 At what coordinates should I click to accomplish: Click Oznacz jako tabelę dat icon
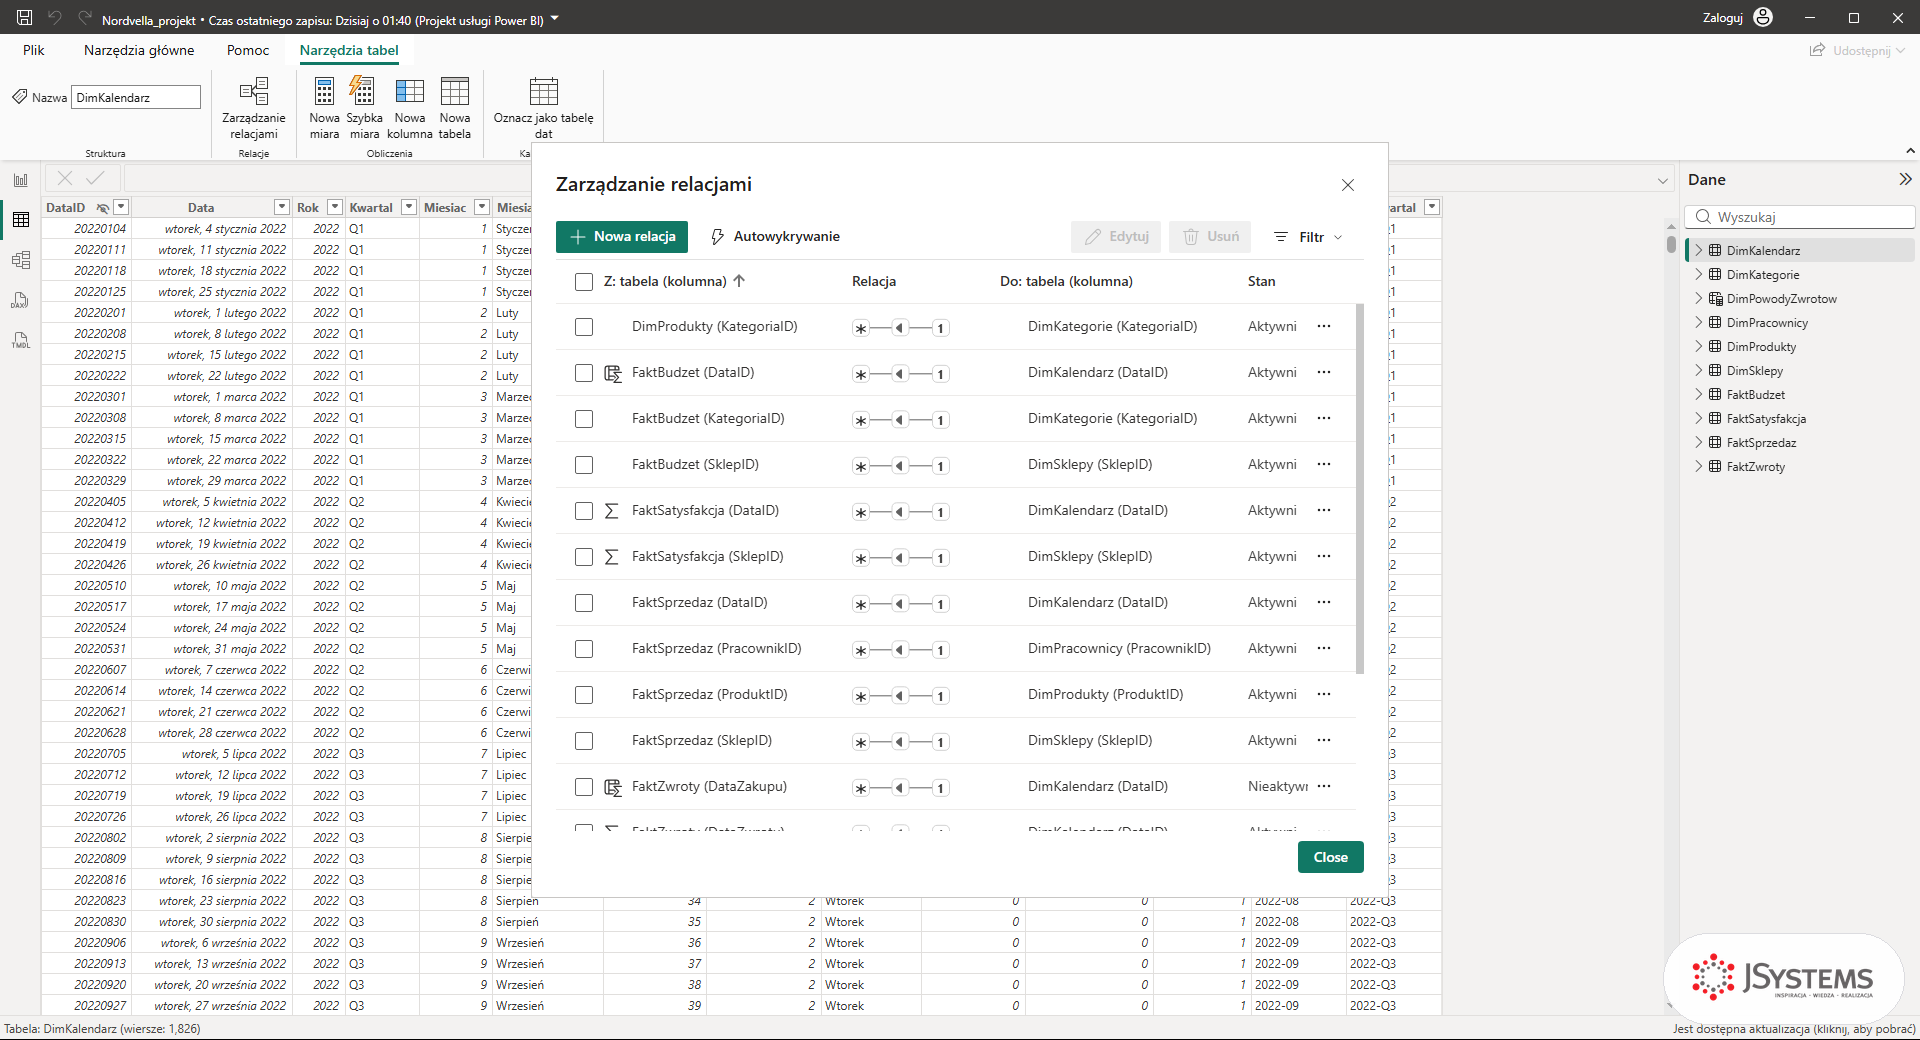543,91
